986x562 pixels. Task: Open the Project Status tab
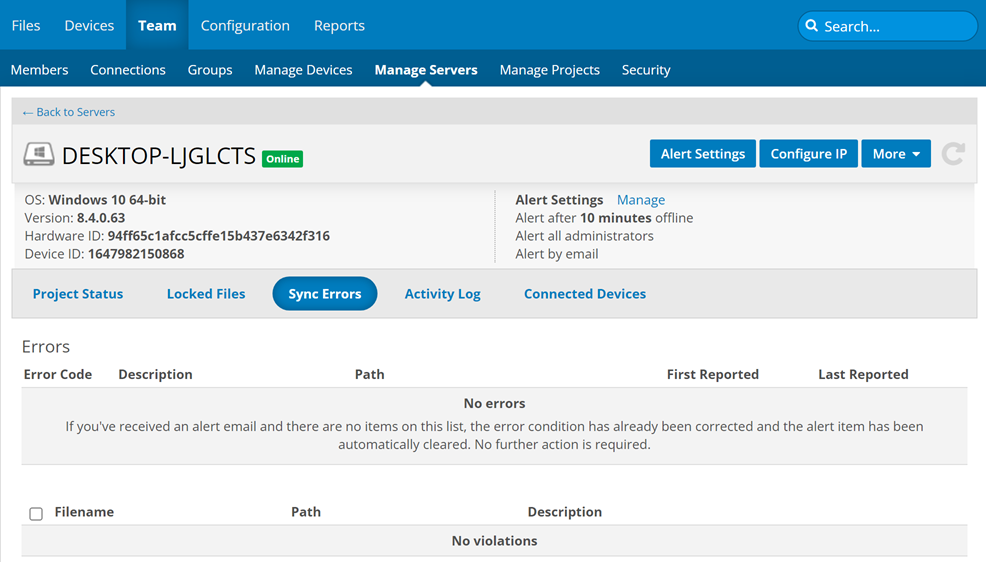tap(78, 294)
